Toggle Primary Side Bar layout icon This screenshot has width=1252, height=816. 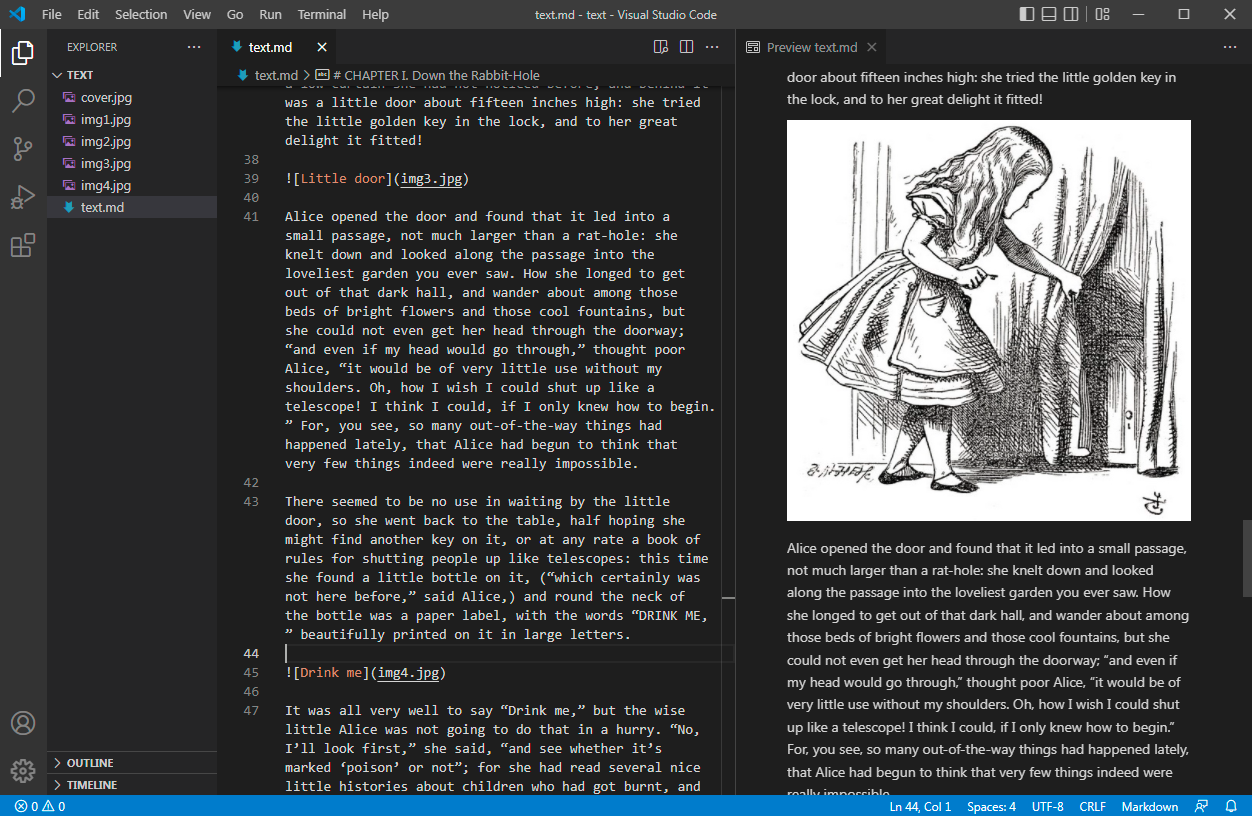(x=1028, y=14)
